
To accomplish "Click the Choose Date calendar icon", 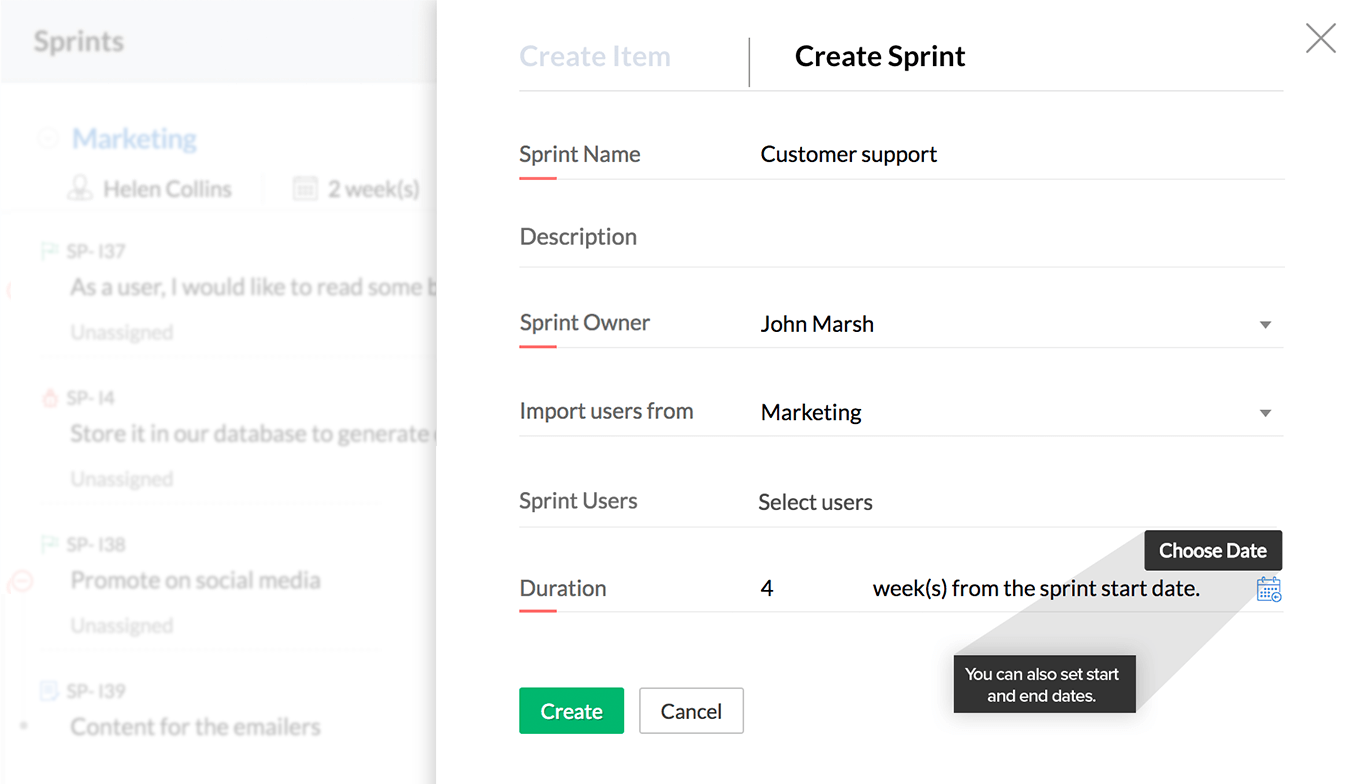I will [1268, 590].
